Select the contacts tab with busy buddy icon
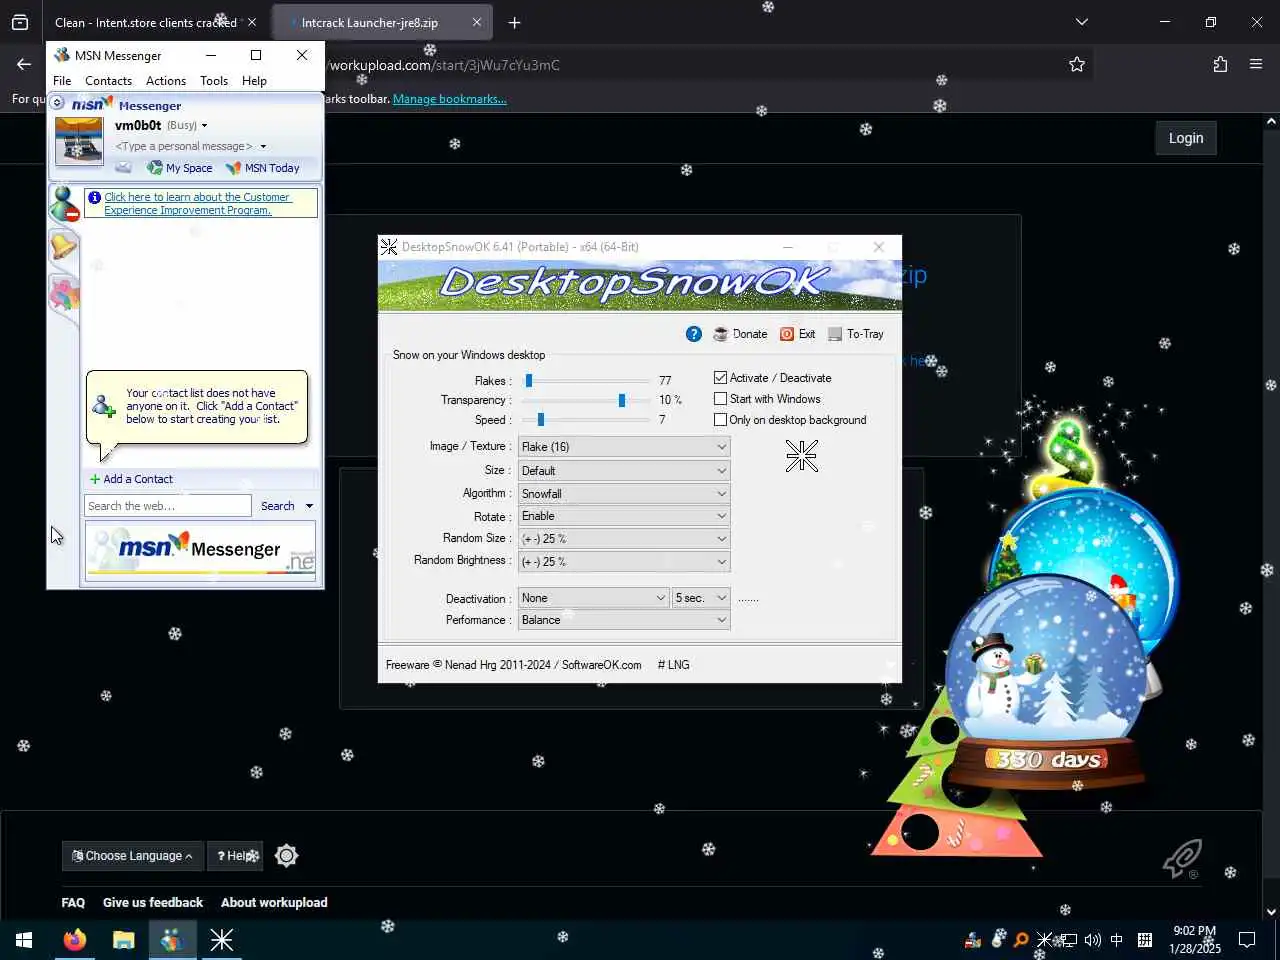The image size is (1280, 960). click(x=64, y=204)
